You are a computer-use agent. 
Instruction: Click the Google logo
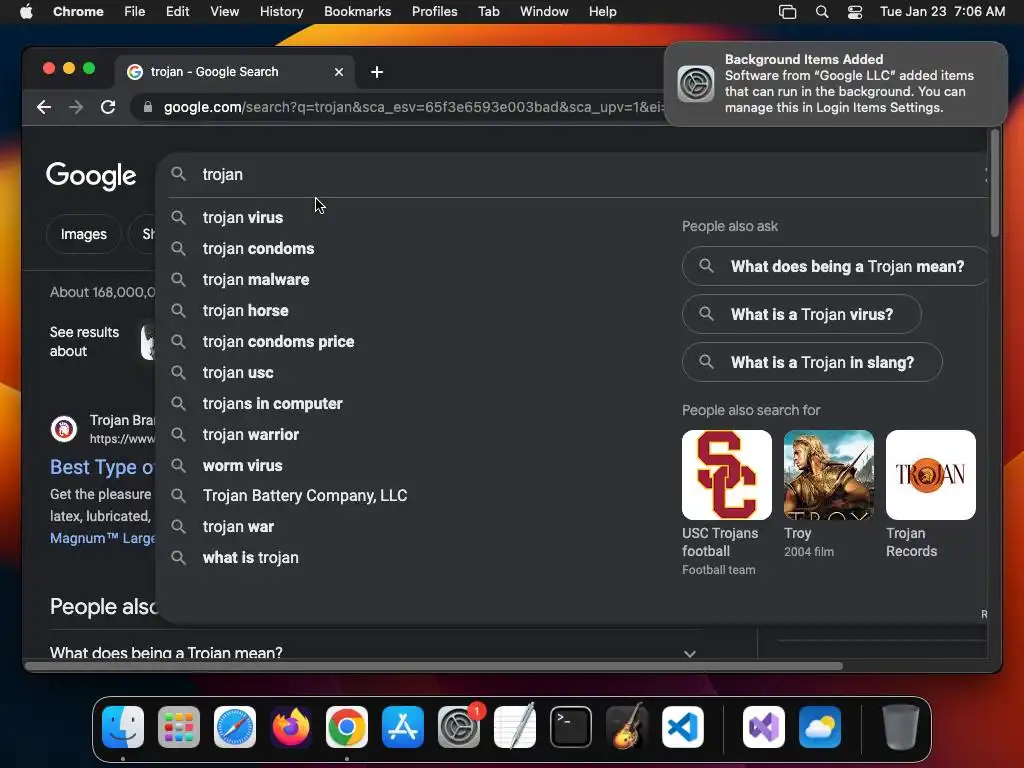click(x=91, y=176)
